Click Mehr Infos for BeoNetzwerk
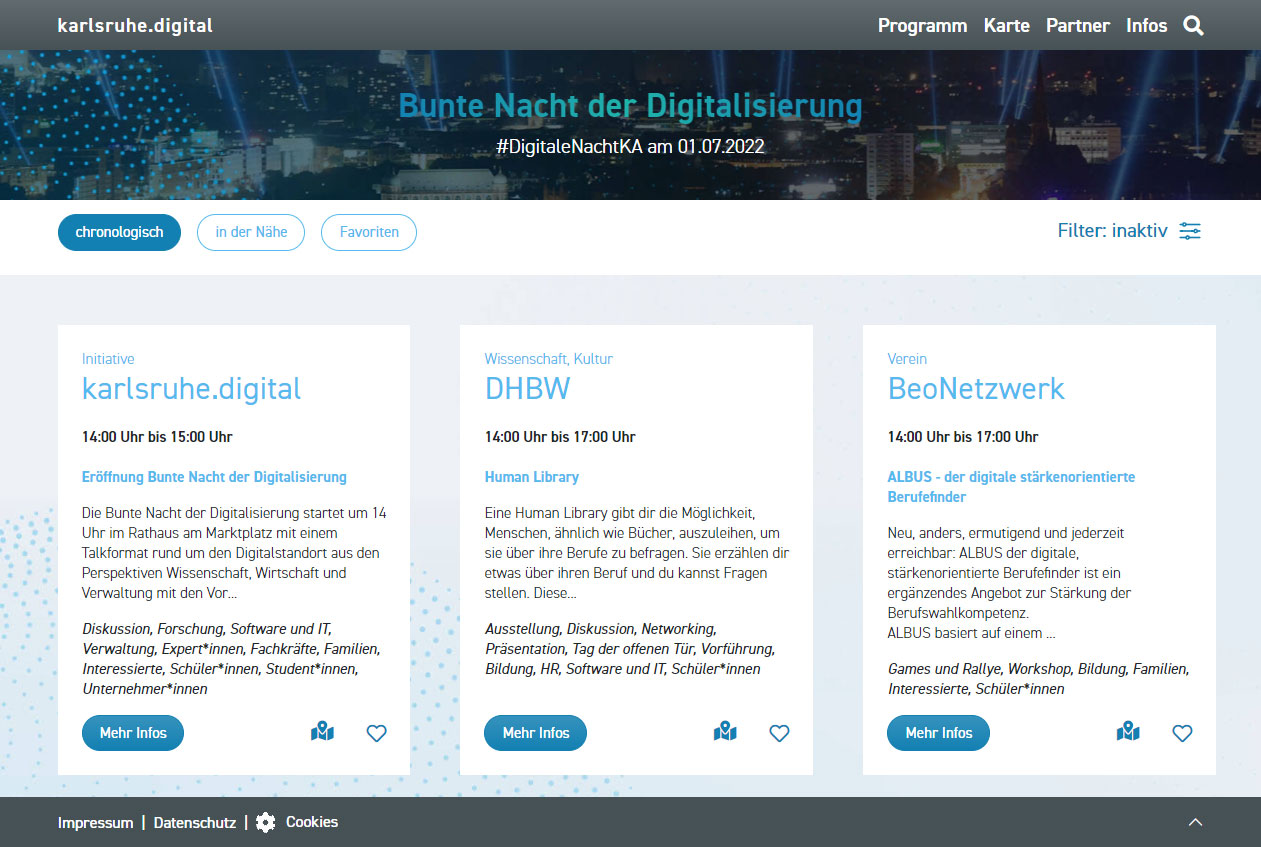This screenshot has width=1261, height=847. pyautogui.click(x=938, y=733)
